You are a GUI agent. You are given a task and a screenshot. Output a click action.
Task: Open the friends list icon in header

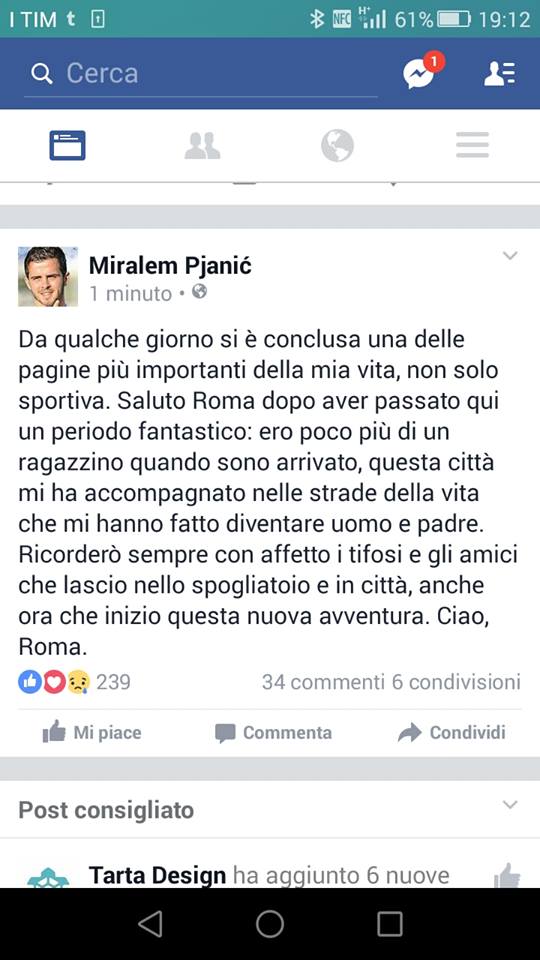coord(500,73)
